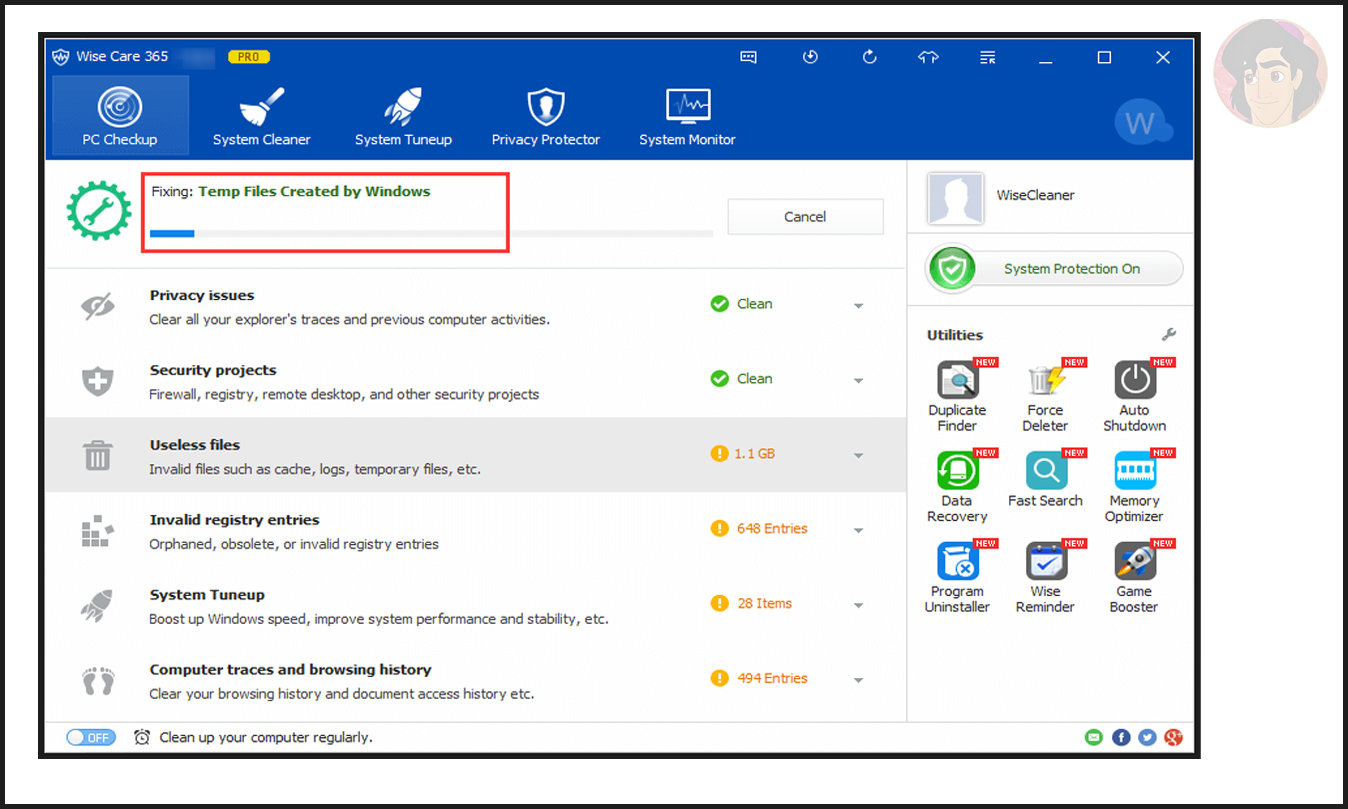This screenshot has height=809, width=1348.
Task: Click the Privacy issues heading
Action: coord(202,295)
